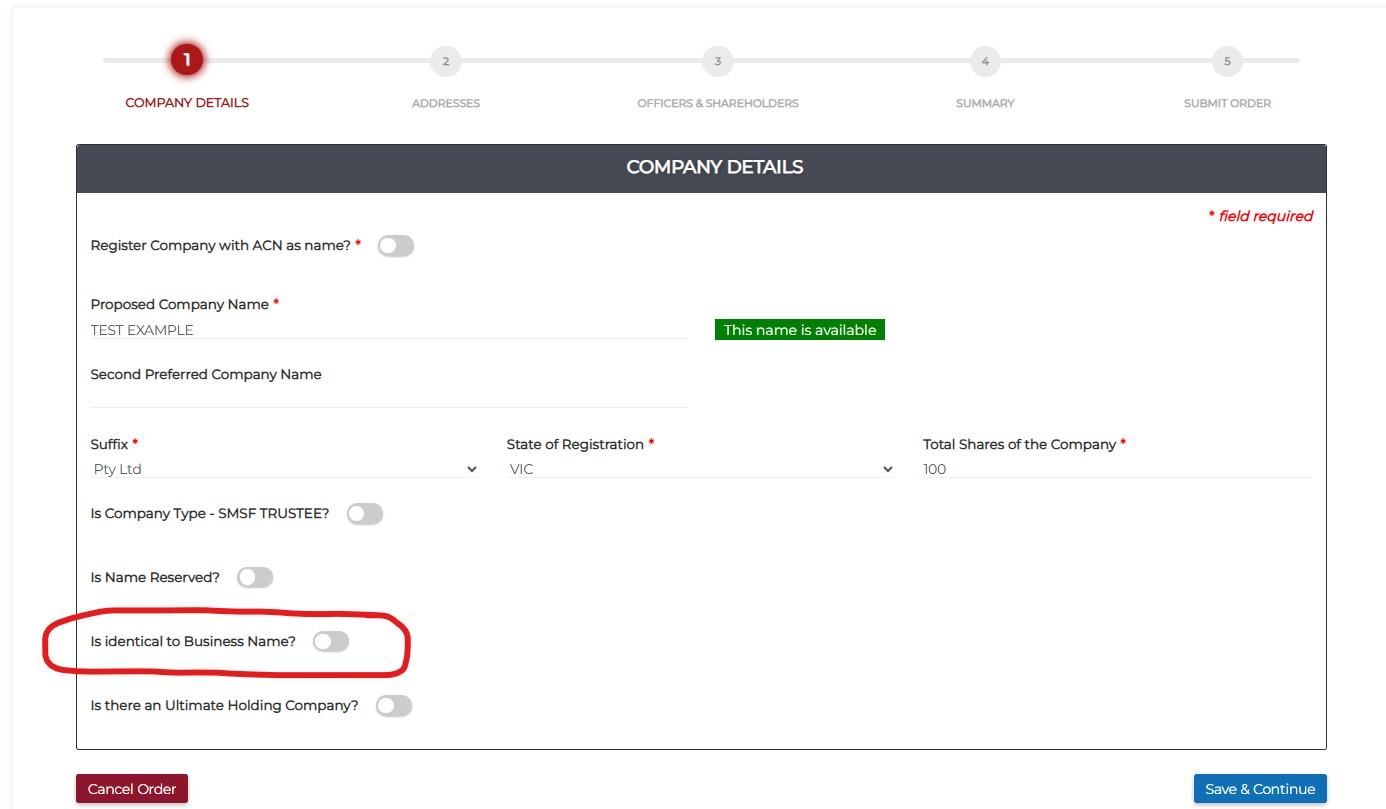Toggle Is Company Type SMSF Trustee switch

(x=365, y=514)
